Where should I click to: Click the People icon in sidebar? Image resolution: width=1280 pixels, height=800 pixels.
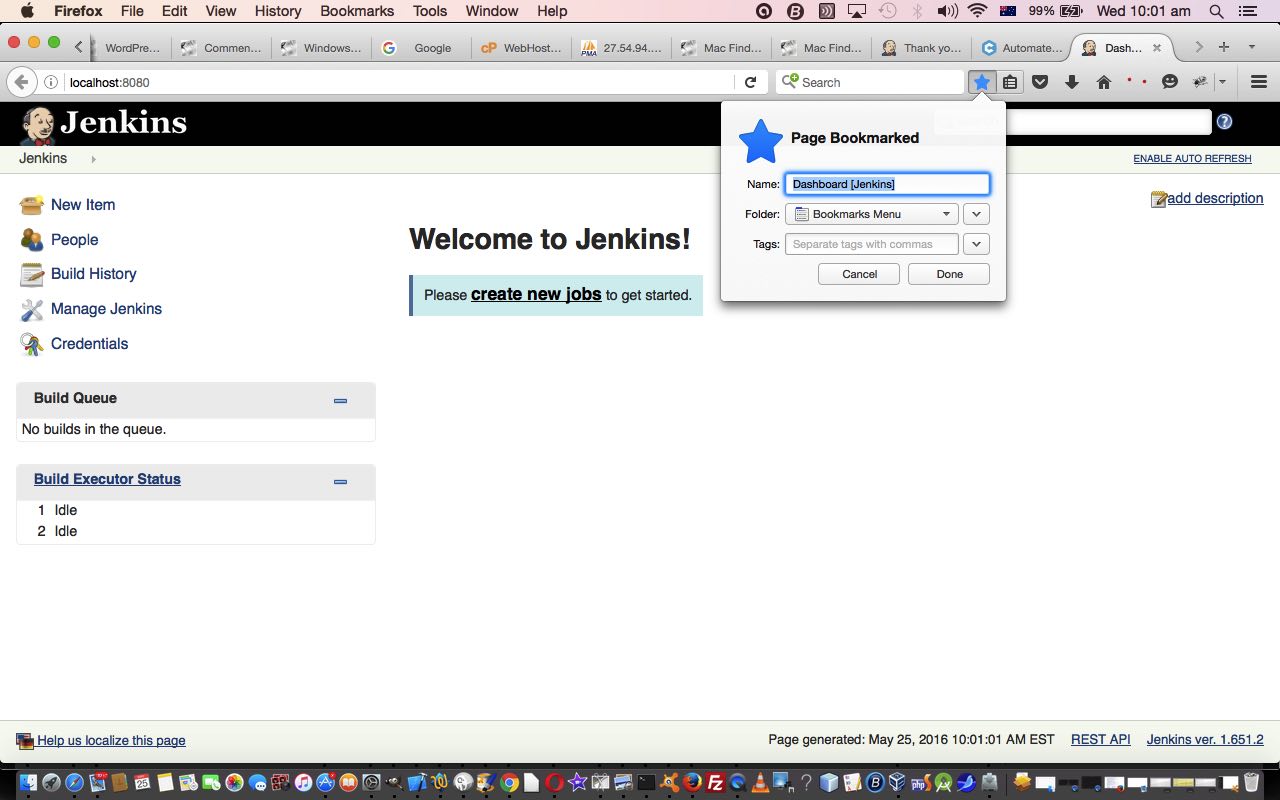32,240
